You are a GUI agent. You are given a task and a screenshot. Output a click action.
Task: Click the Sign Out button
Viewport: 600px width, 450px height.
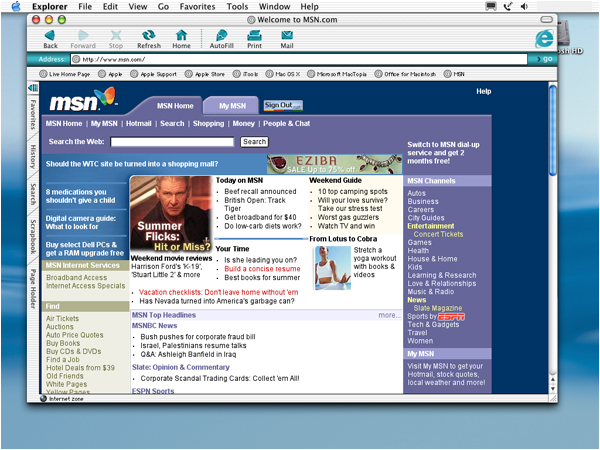283,105
